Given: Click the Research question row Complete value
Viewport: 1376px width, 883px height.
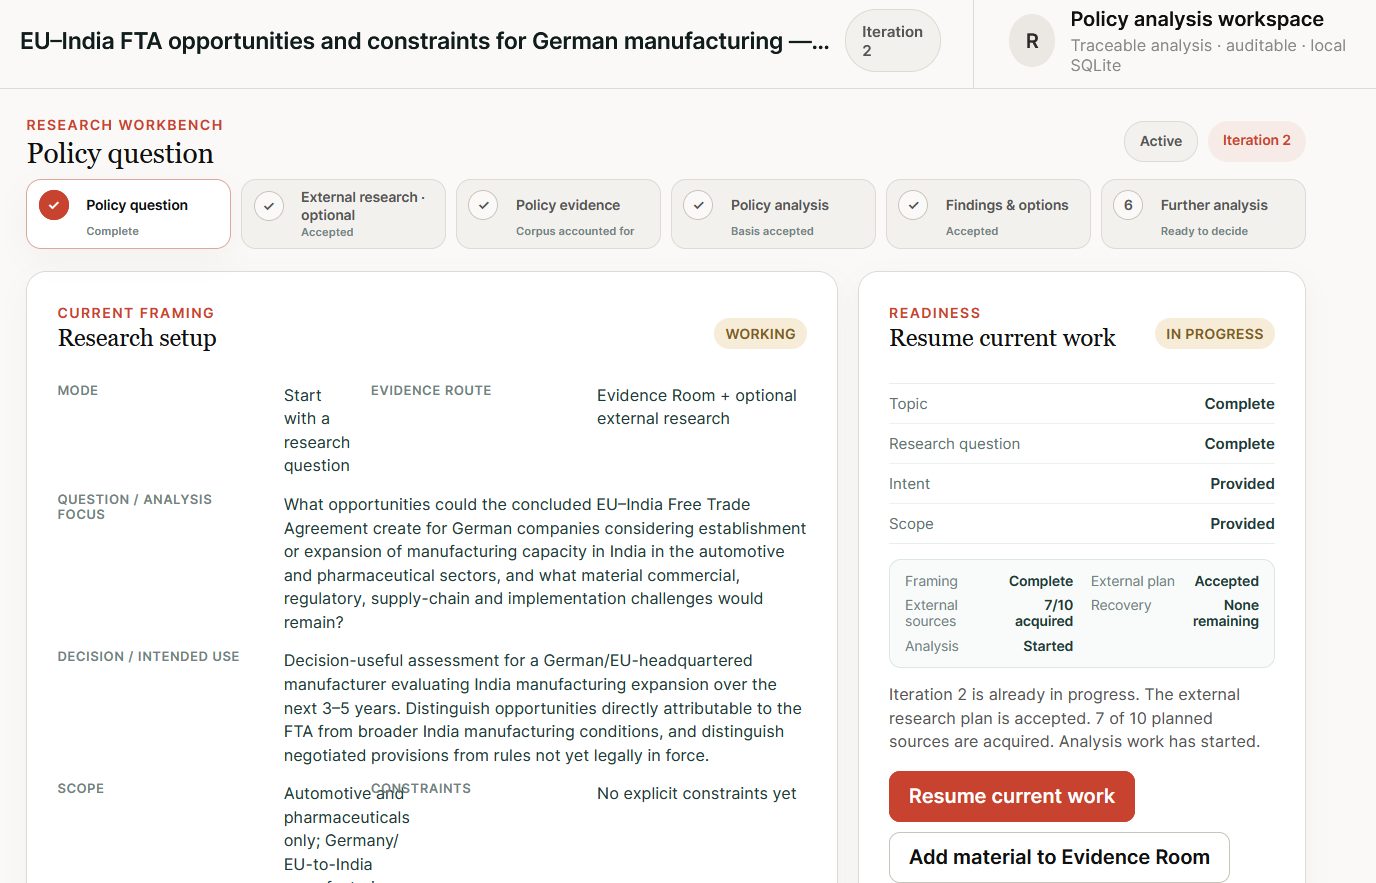Looking at the screenshot, I should (1239, 444).
